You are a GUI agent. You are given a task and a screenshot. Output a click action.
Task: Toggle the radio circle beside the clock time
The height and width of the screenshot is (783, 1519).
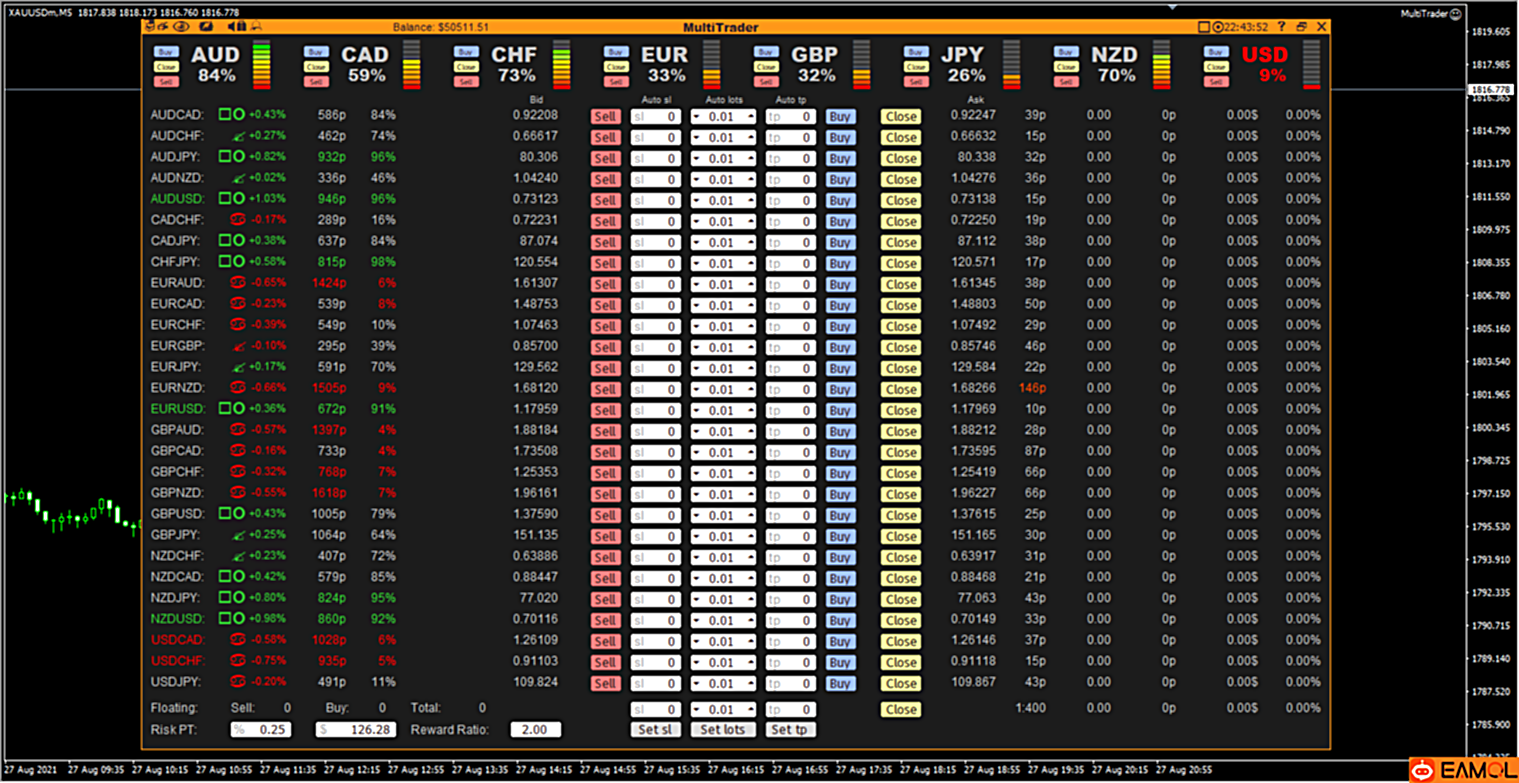point(1218,27)
